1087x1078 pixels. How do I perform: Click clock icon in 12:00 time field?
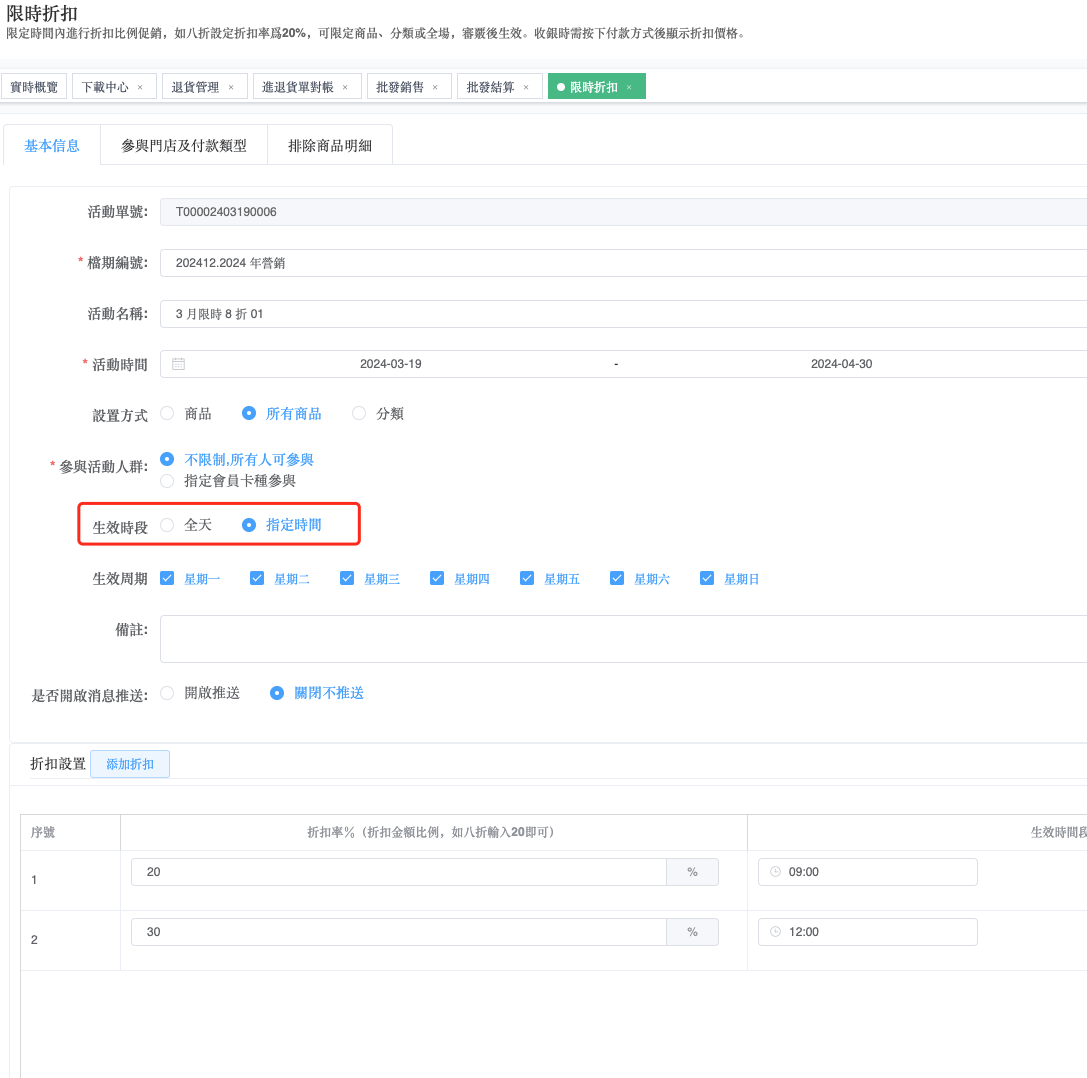775,932
